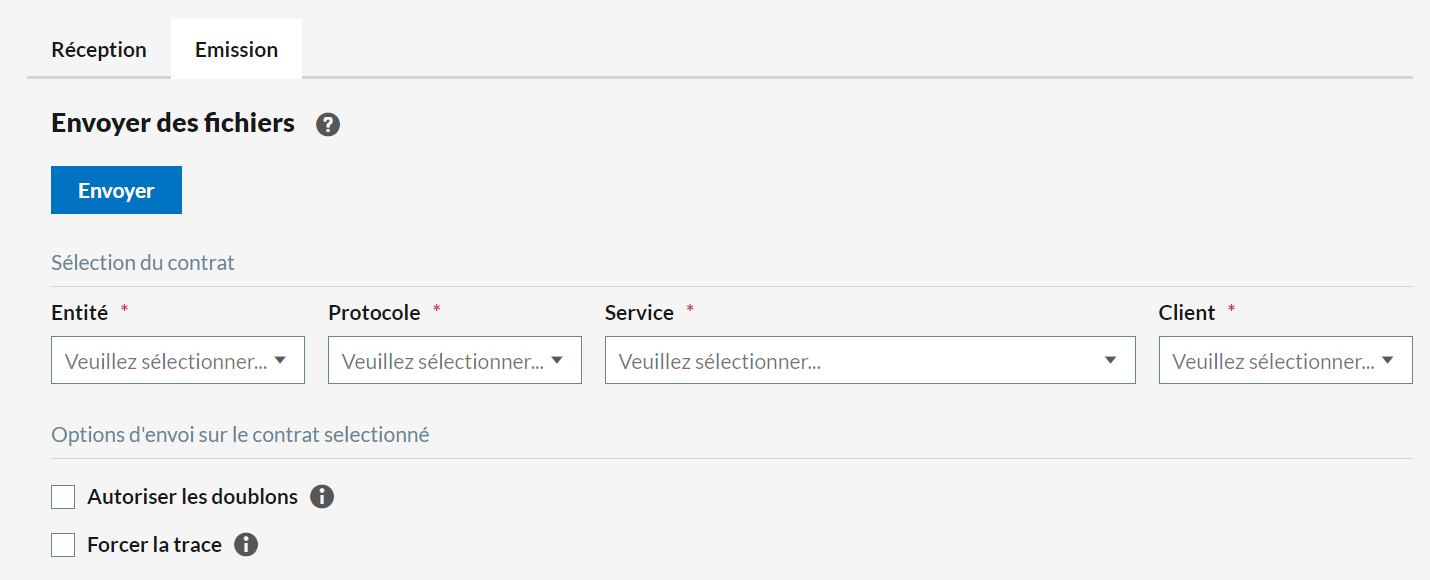Click the Envoyer des fichiers heading
Image resolution: width=1430 pixels, height=580 pixels.
pos(173,124)
